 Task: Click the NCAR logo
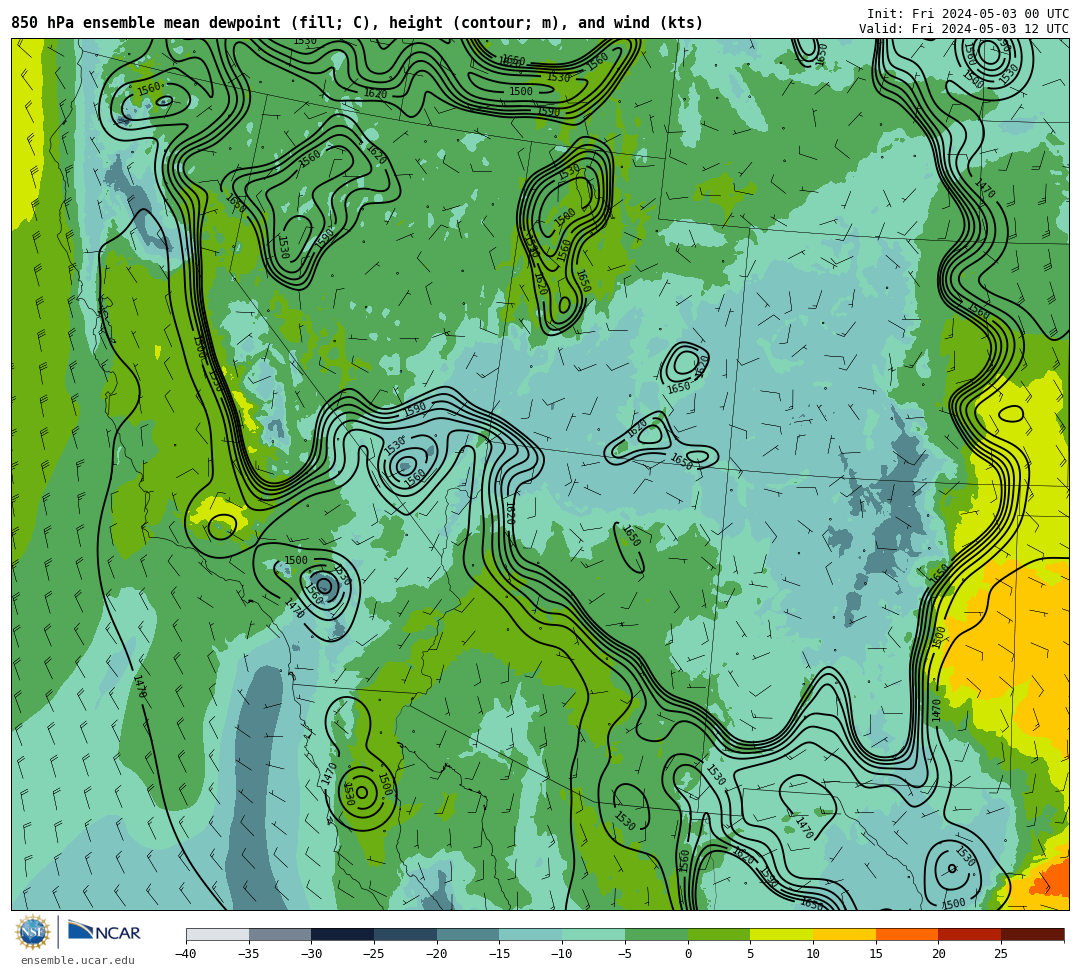pos(104,932)
